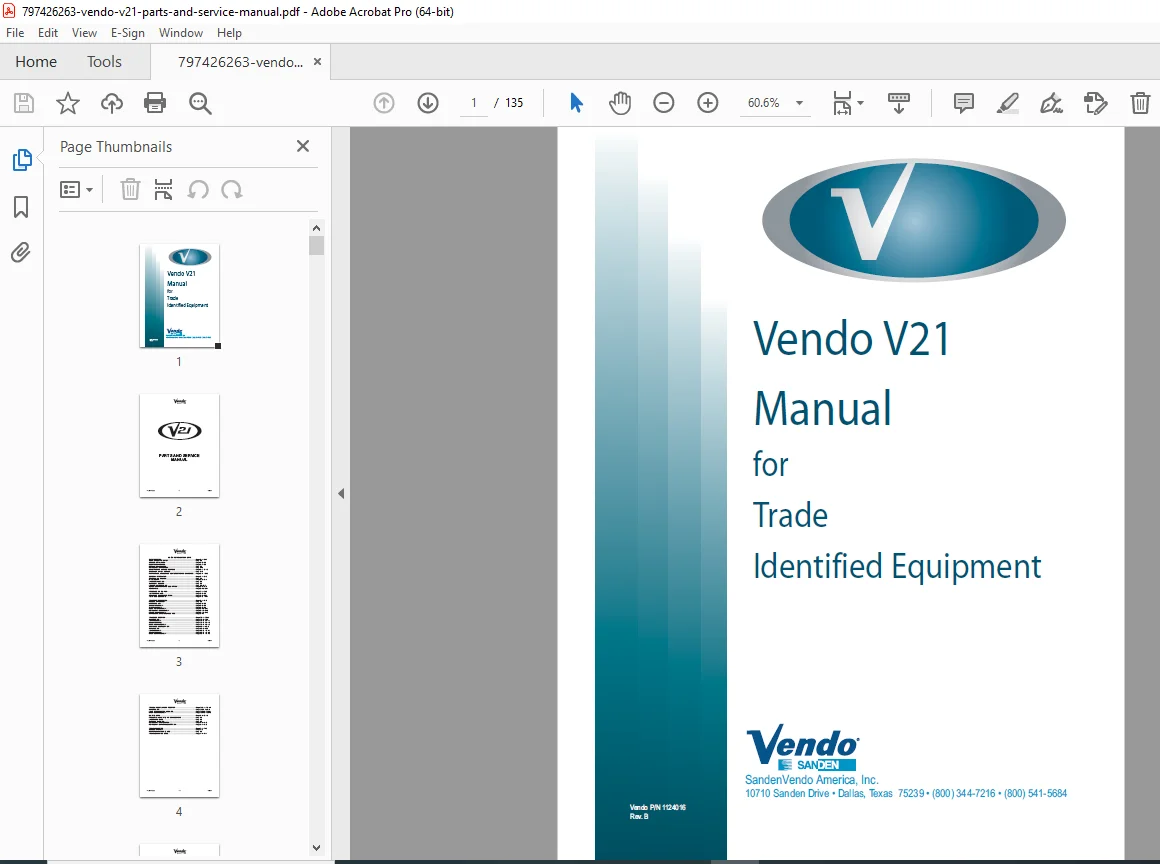The image size is (1160, 864).
Task: Switch to the Tools tab
Action: click(x=104, y=61)
